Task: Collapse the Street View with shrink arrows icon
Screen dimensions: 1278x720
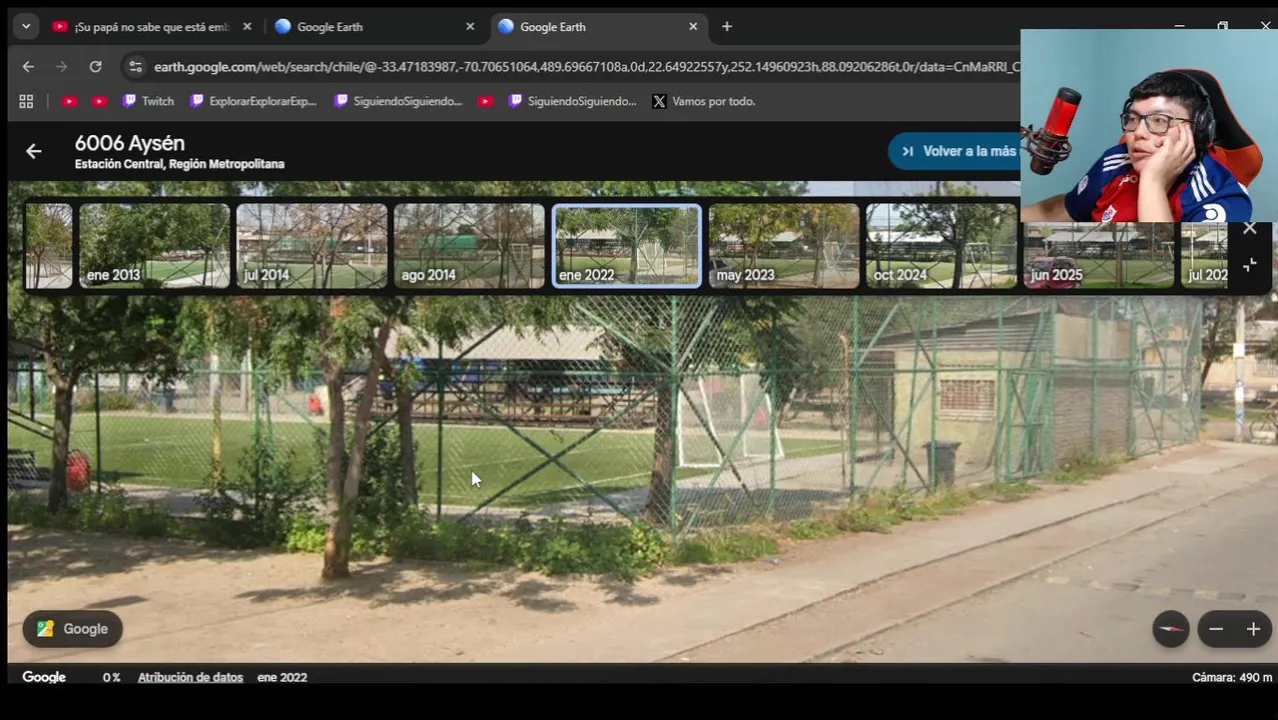Action: tap(1249, 265)
